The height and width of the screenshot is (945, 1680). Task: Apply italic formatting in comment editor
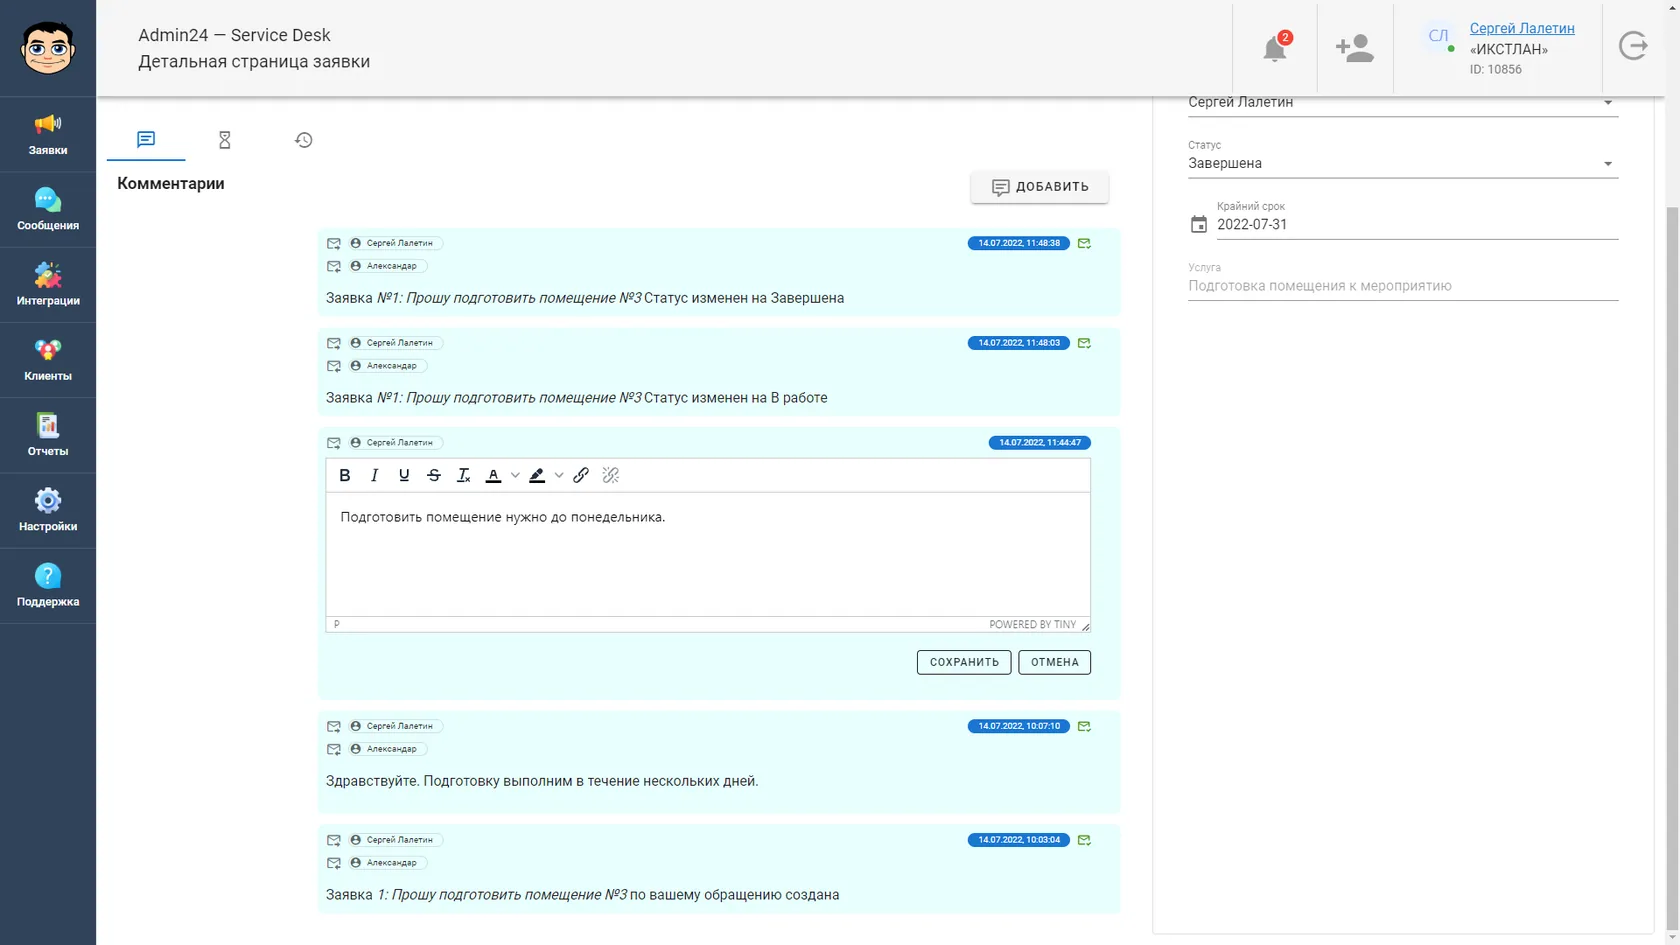click(x=374, y=475)
